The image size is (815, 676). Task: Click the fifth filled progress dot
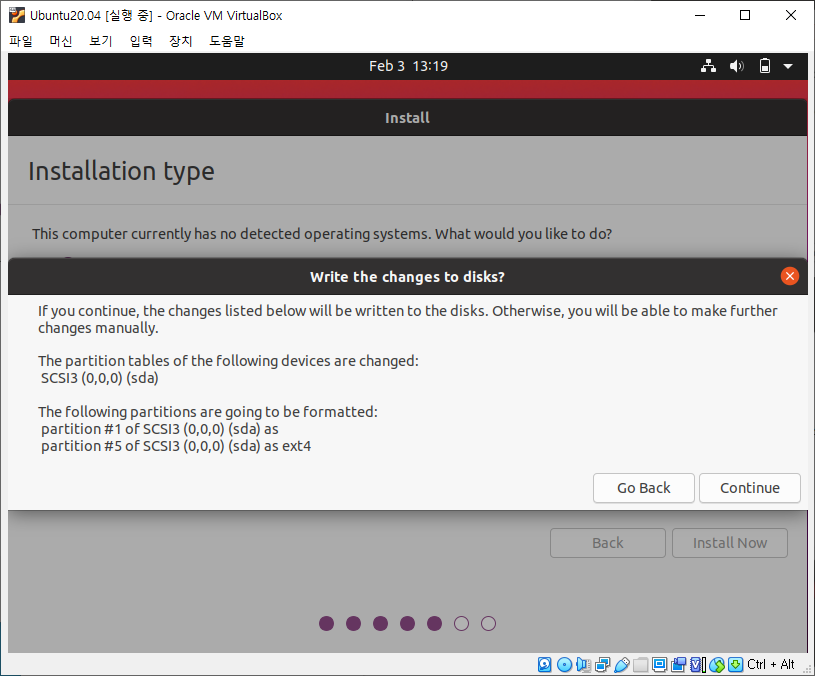pos(435,624)
